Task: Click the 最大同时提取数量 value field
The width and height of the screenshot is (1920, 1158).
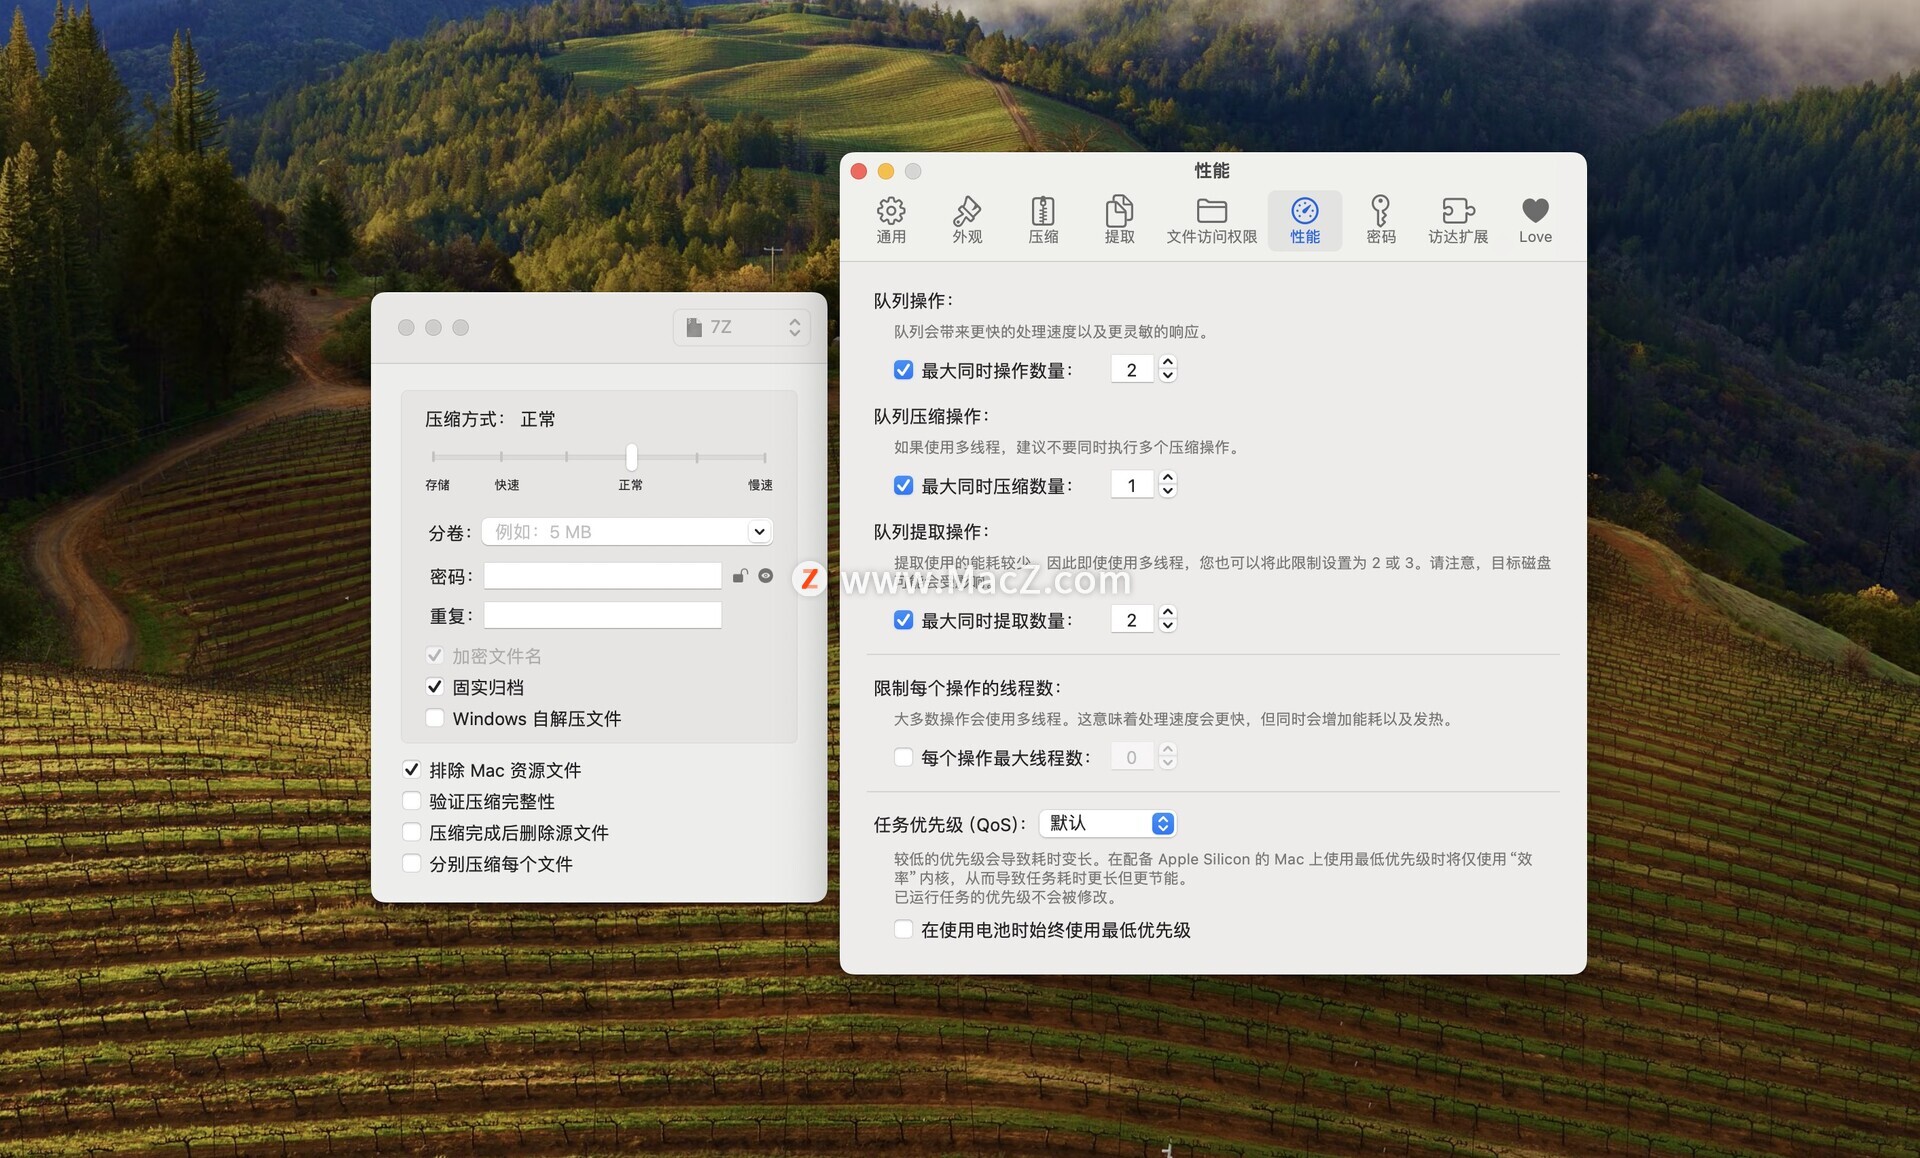Action: [1132, 620]
